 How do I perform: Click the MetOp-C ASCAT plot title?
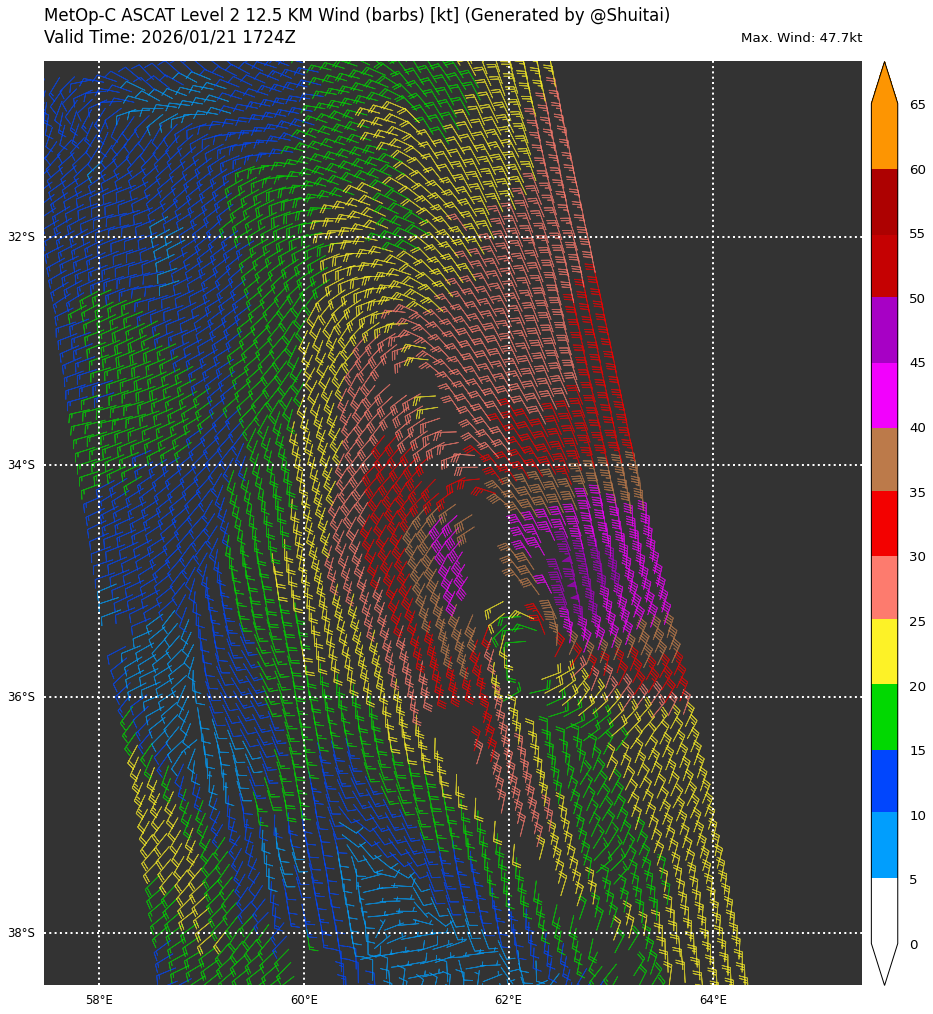coord(357,16)
